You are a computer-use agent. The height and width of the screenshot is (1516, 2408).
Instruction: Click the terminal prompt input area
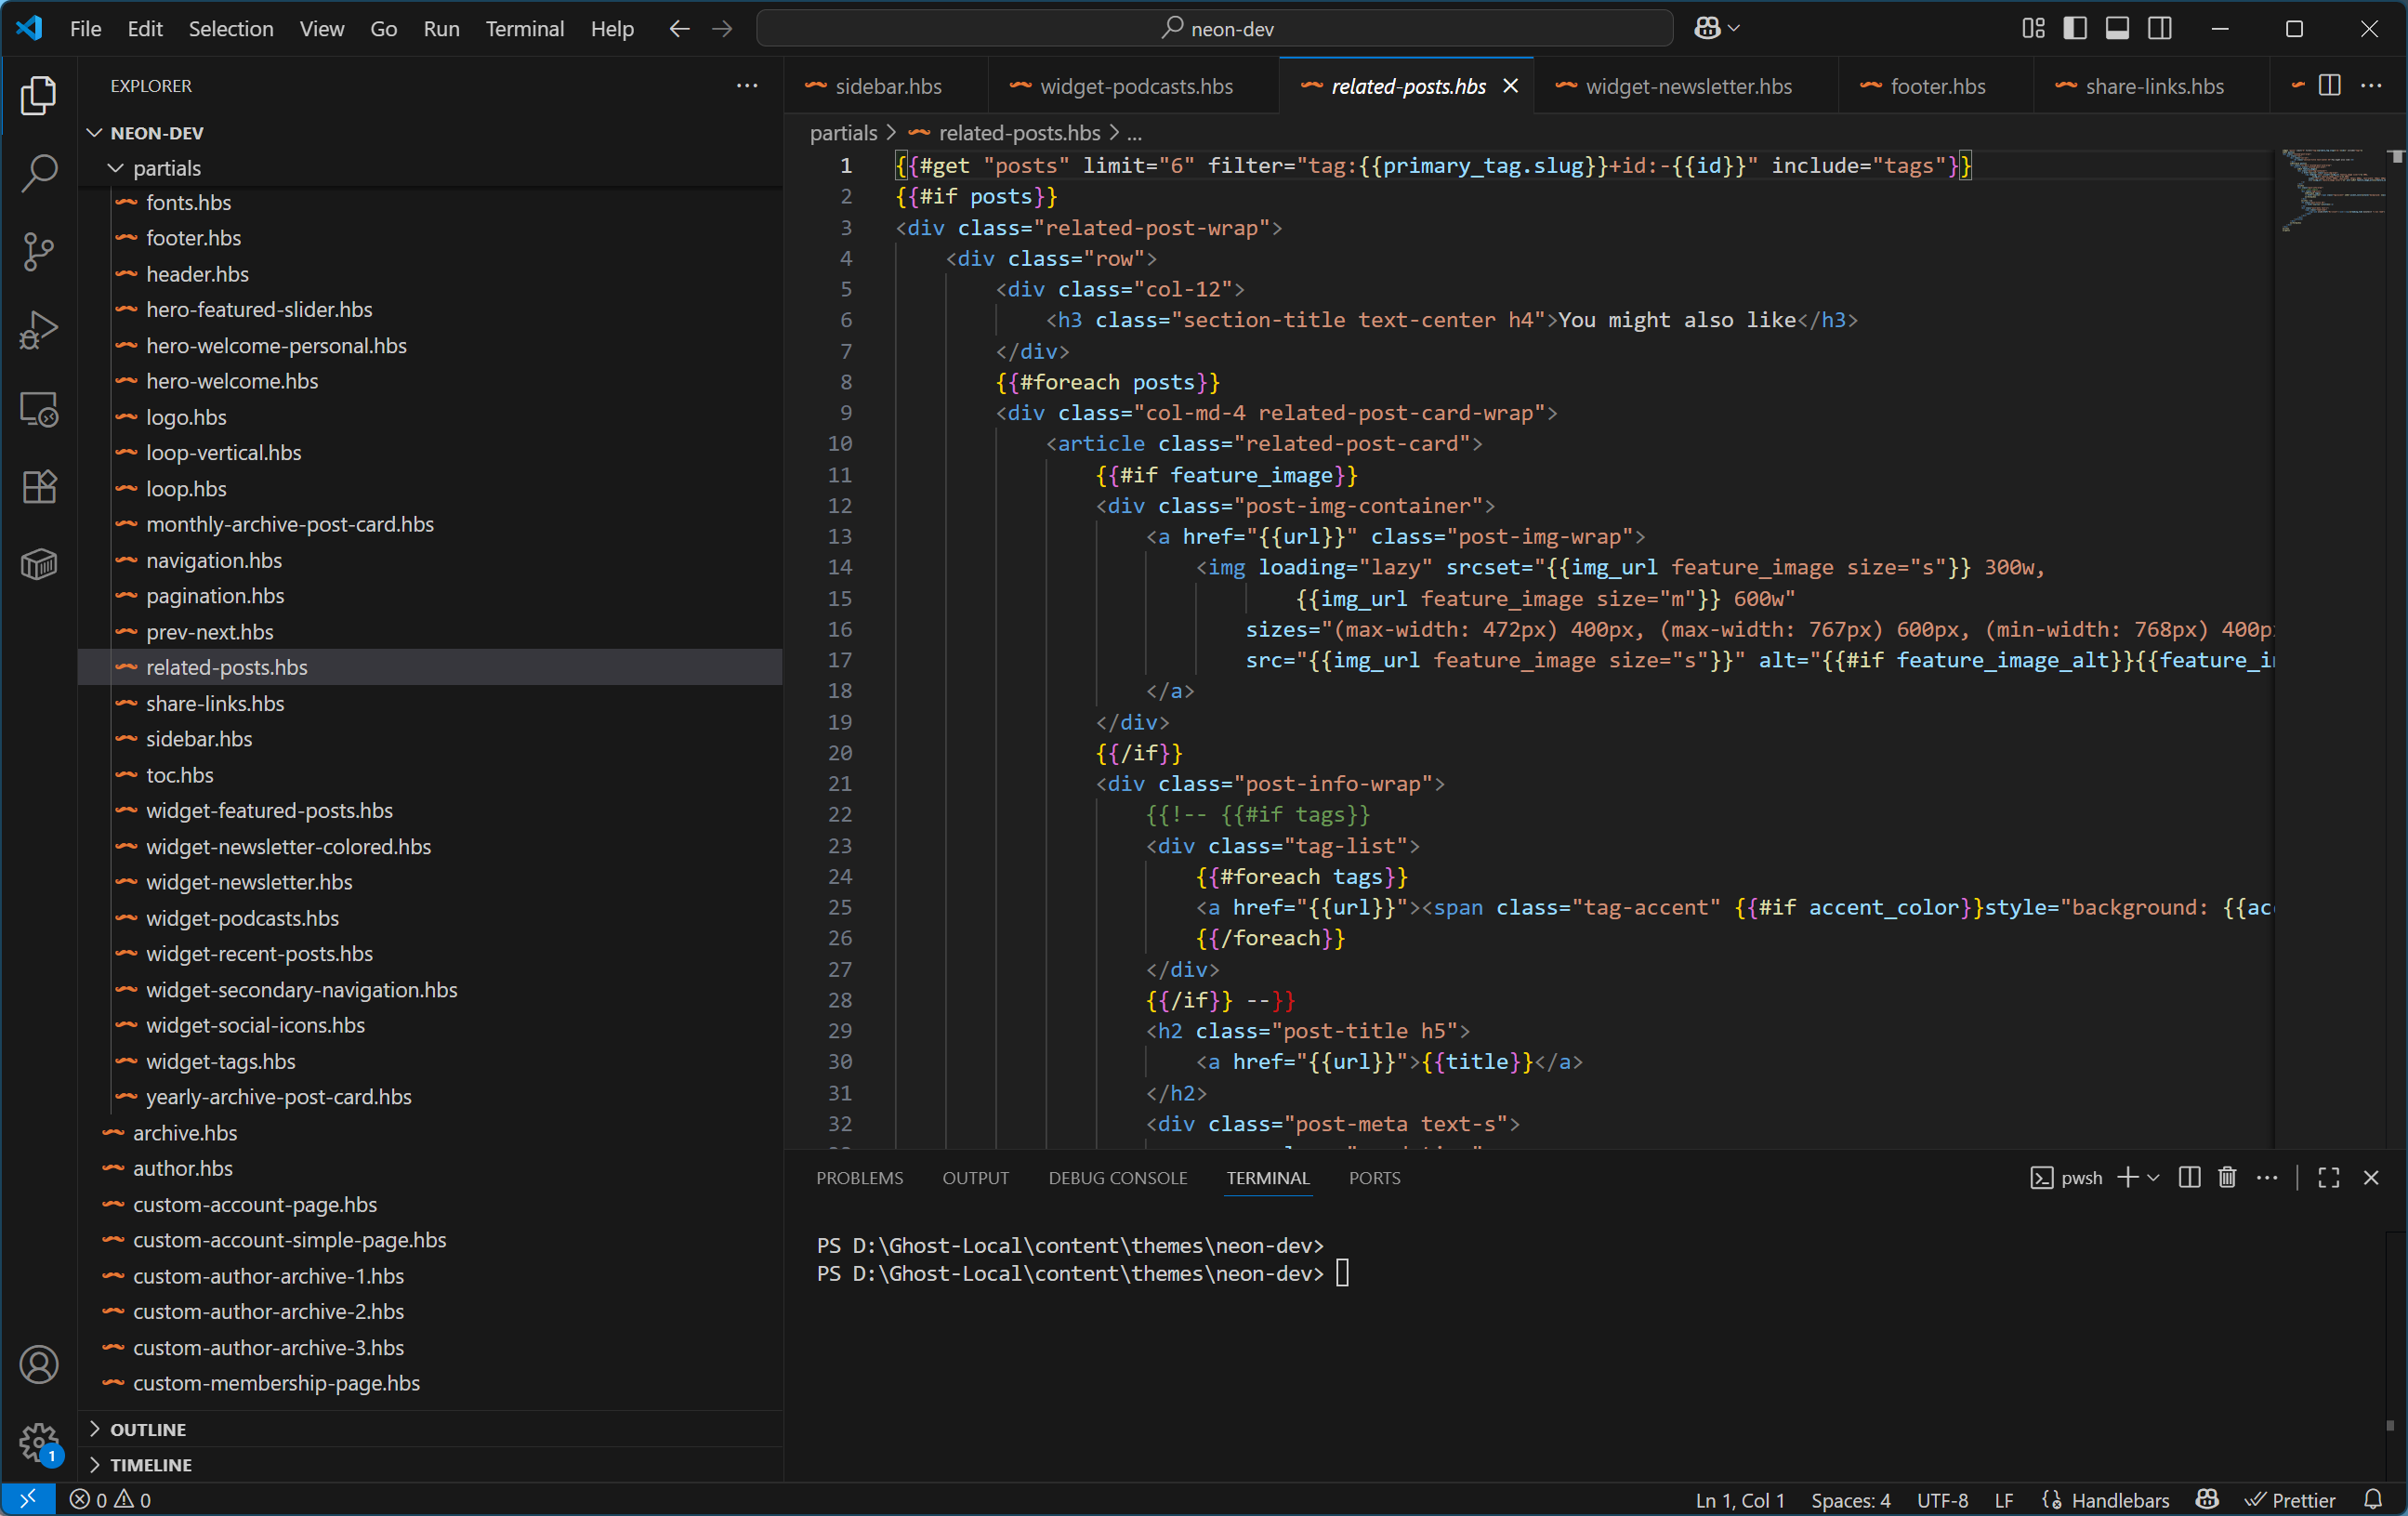coord(1342,1273)
